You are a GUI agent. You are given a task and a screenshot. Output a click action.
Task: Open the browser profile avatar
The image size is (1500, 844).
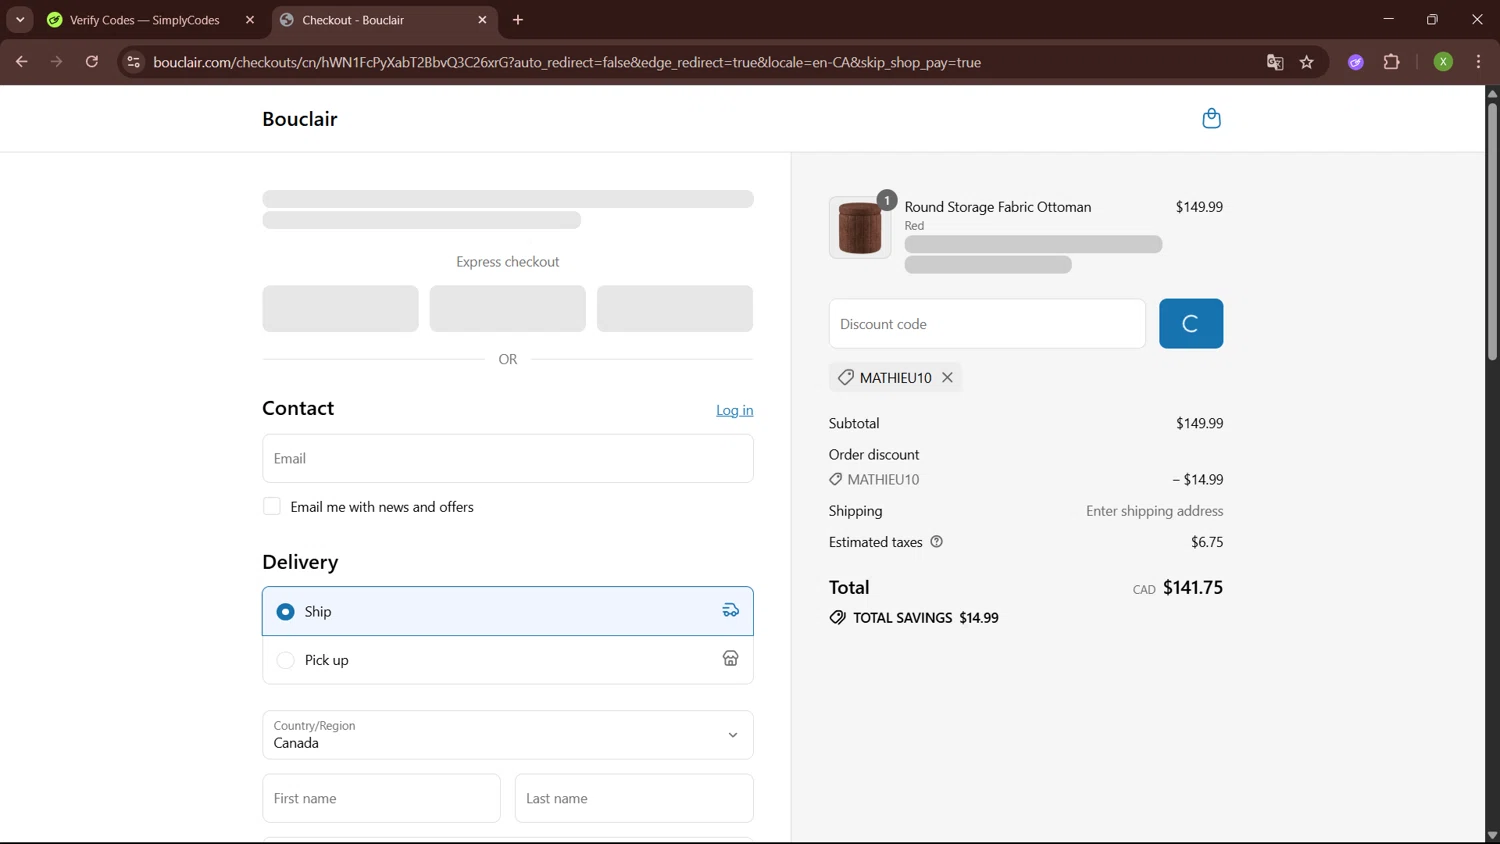(x=1442, y=62)
